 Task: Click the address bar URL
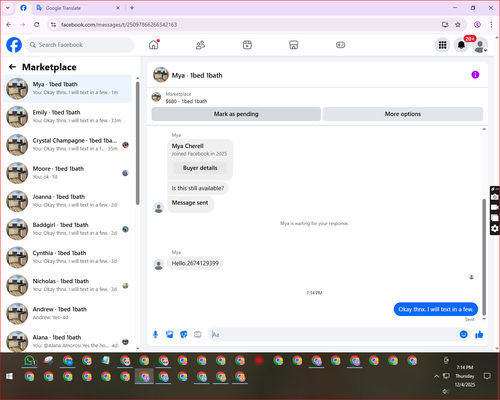119,25
